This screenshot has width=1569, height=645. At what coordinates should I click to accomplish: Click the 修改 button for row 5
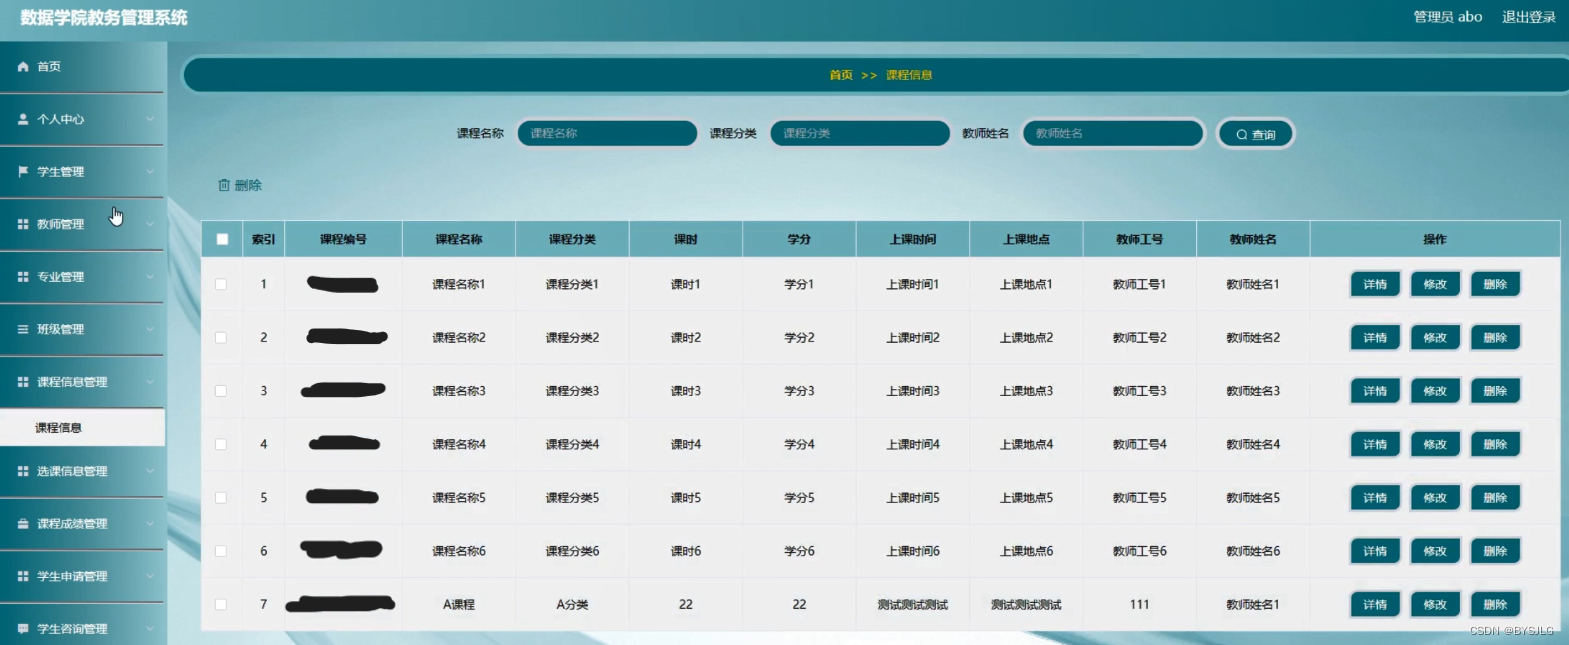tap(1435, 498)
